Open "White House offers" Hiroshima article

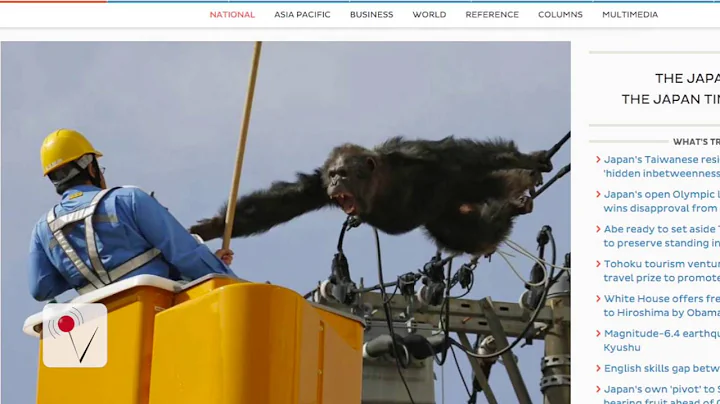pos(662,306)
